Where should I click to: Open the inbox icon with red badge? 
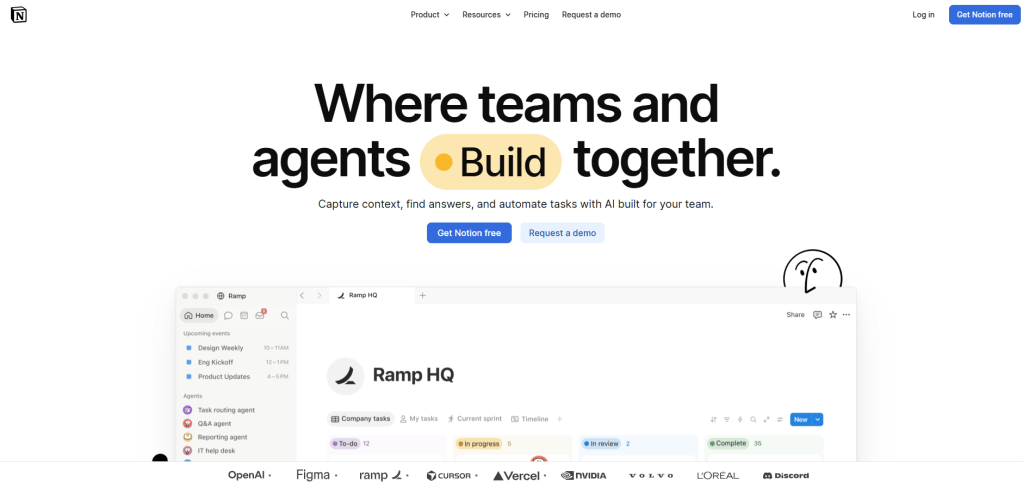(x=260, y=315)
